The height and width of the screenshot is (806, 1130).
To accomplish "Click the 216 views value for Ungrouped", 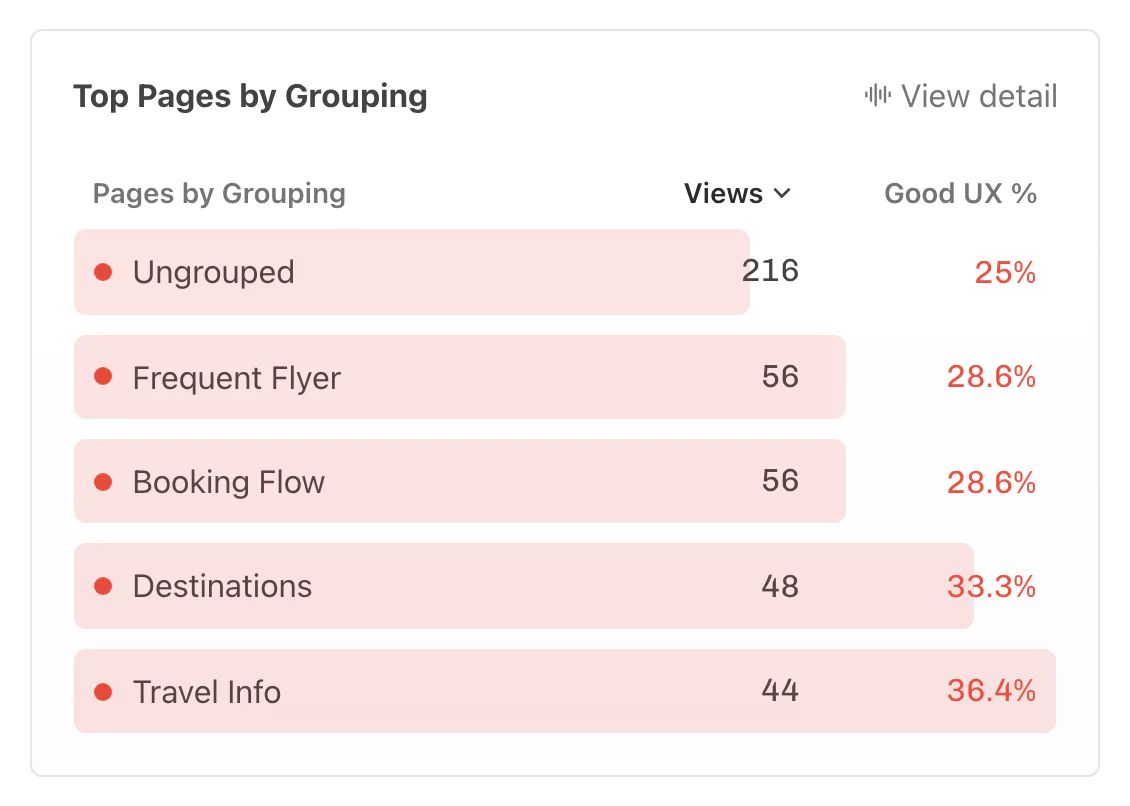I will [770, 271].
